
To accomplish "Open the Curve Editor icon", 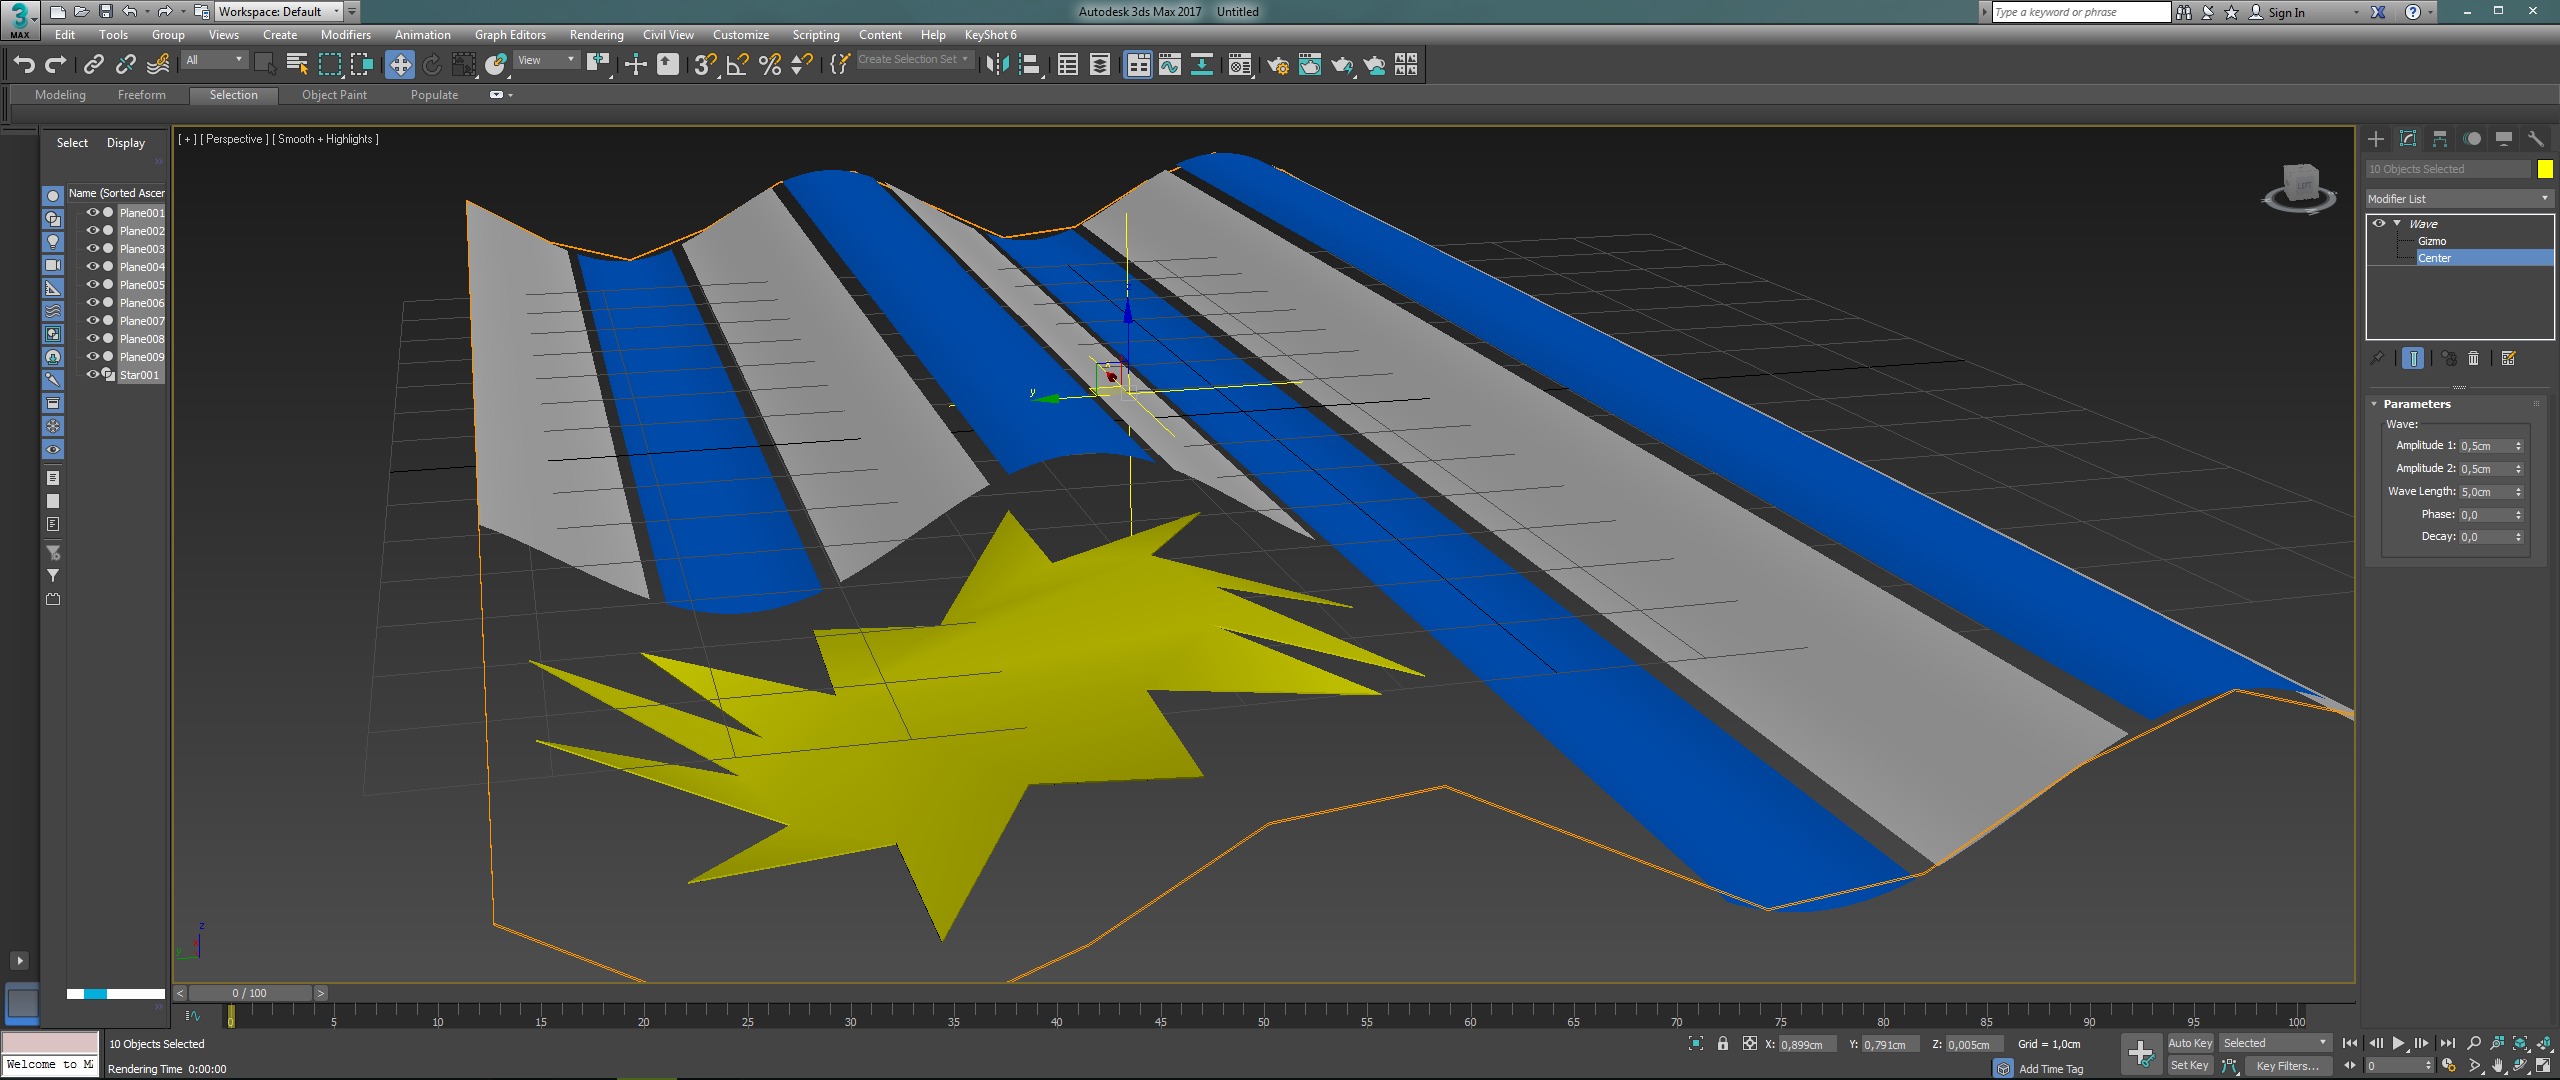I will pos(1169,65).
